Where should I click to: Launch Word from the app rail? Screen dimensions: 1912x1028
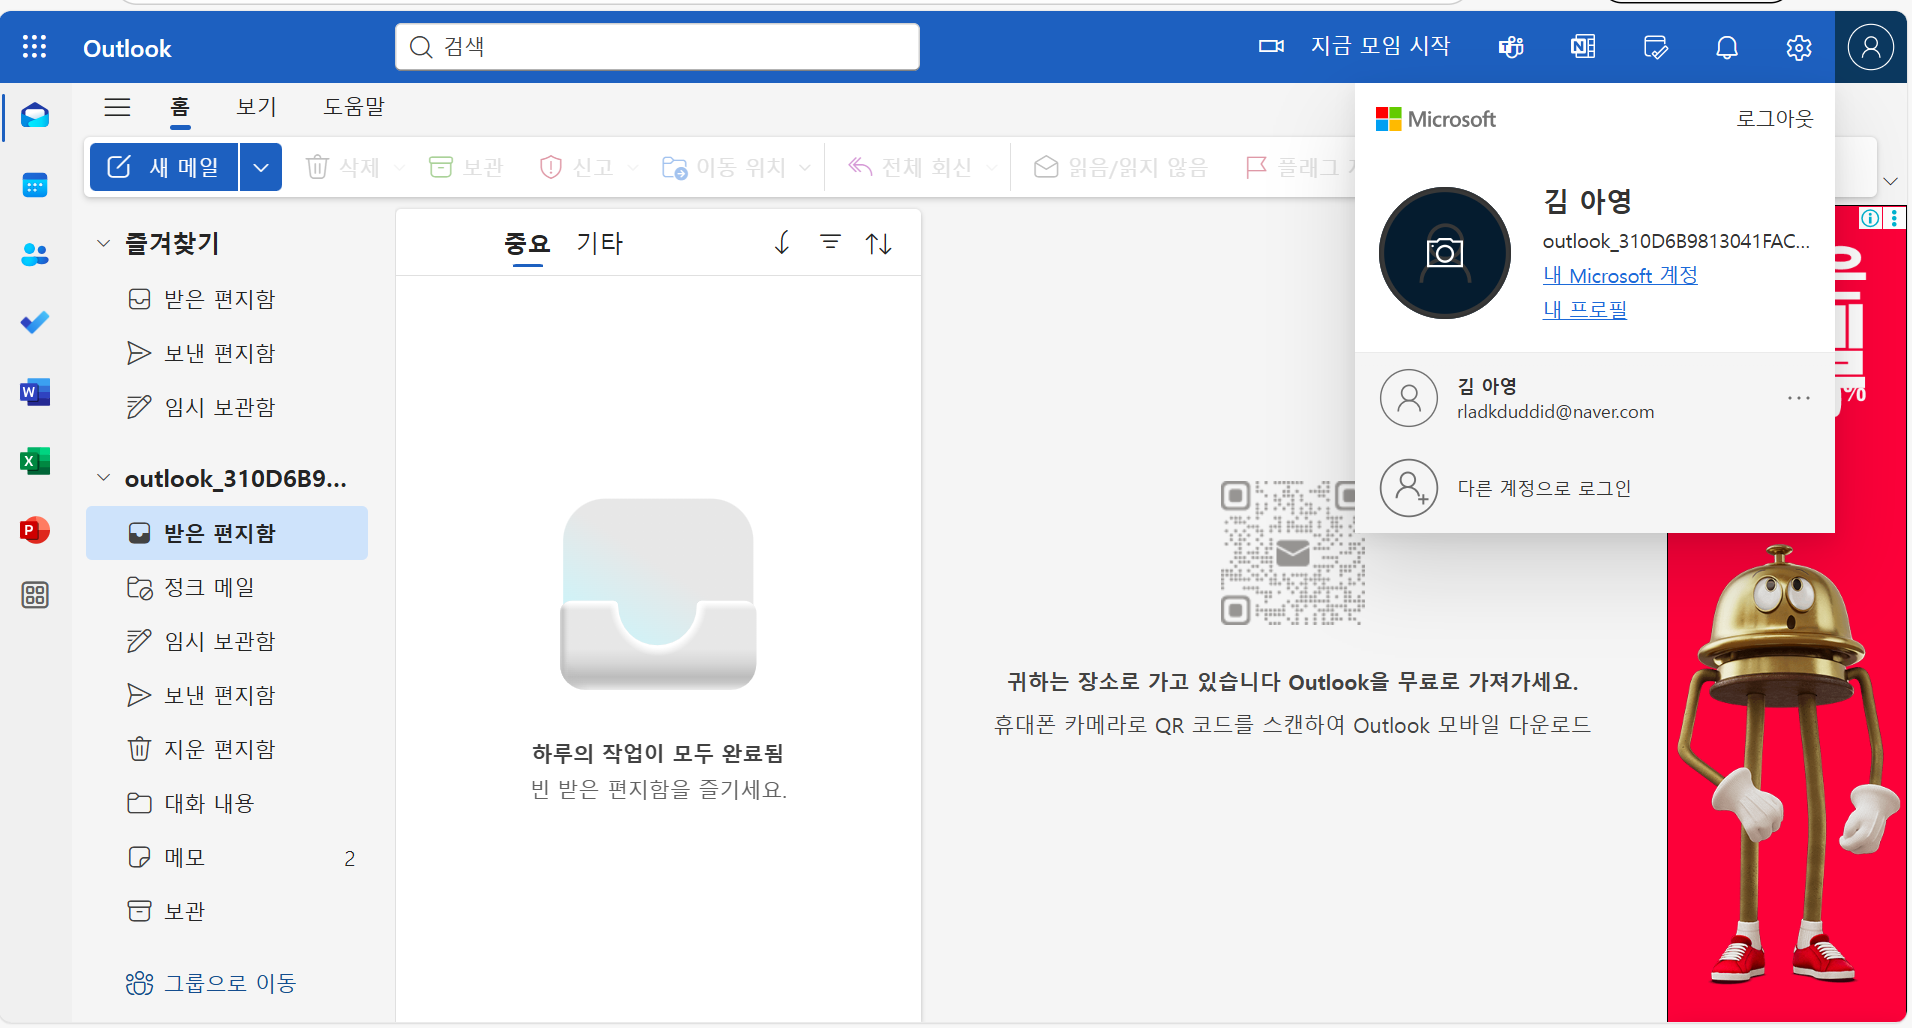tap(35, 392)
